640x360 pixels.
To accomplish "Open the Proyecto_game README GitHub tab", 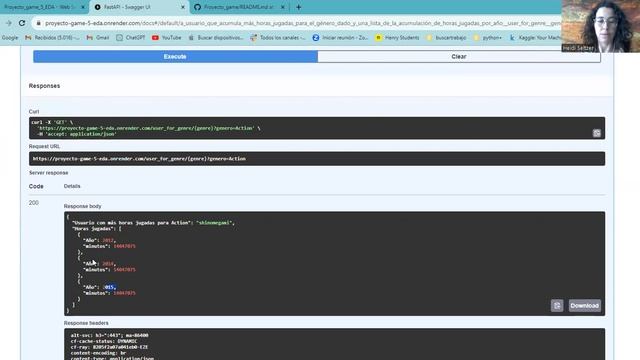I will click(239, 7).
